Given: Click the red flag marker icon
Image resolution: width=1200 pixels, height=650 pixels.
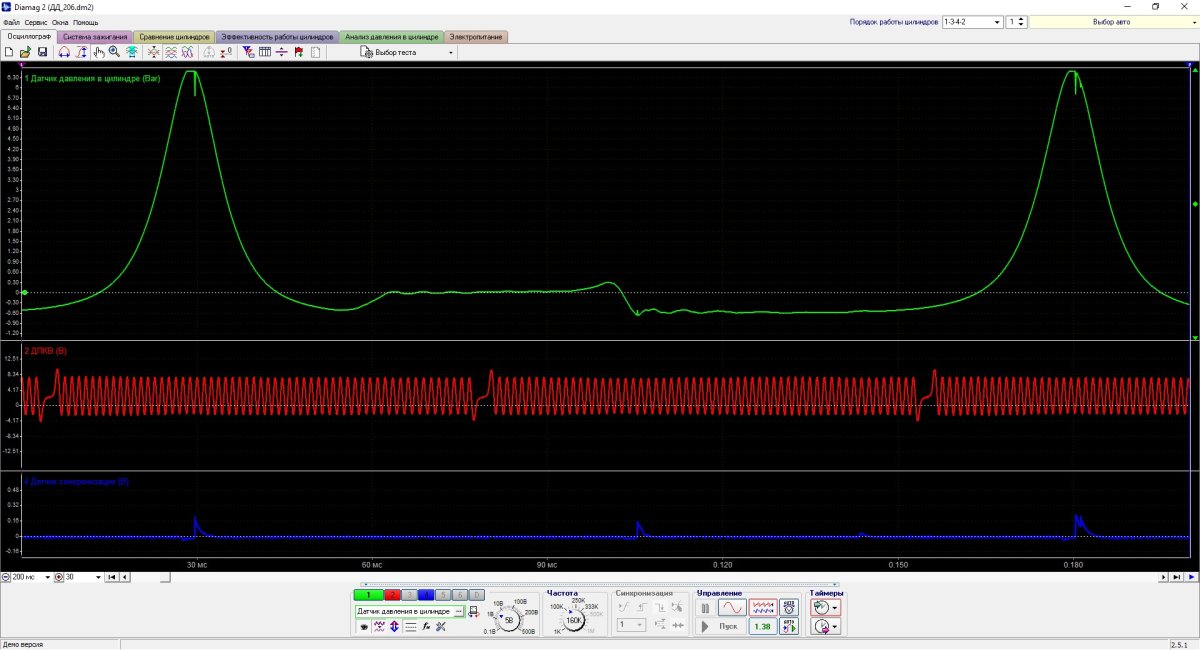Looking at the screenshot, I should pos(299,52).
